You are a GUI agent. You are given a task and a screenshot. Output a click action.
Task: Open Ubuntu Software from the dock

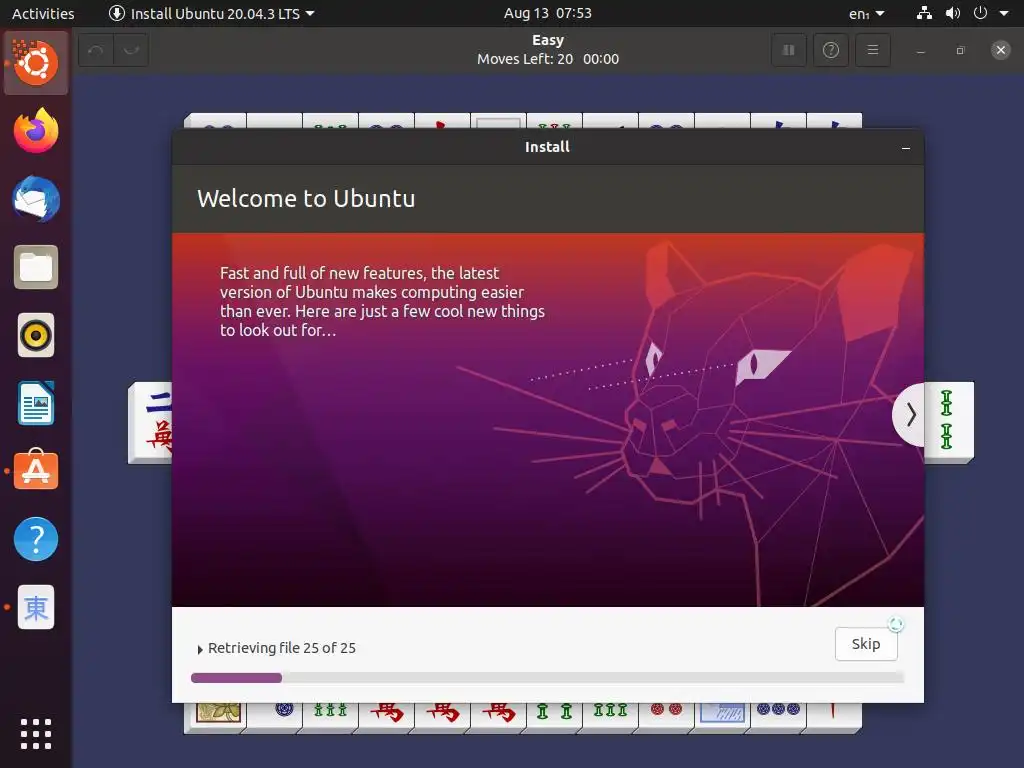pyautogui.click(x=36, y=470)
